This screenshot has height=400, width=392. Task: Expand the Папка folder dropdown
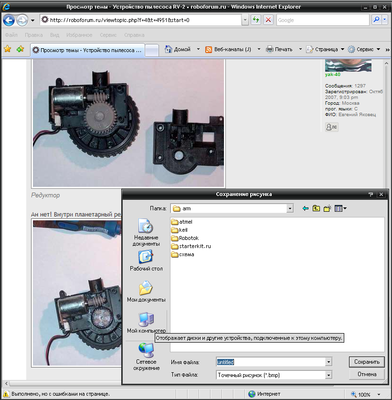pos(290,209)
